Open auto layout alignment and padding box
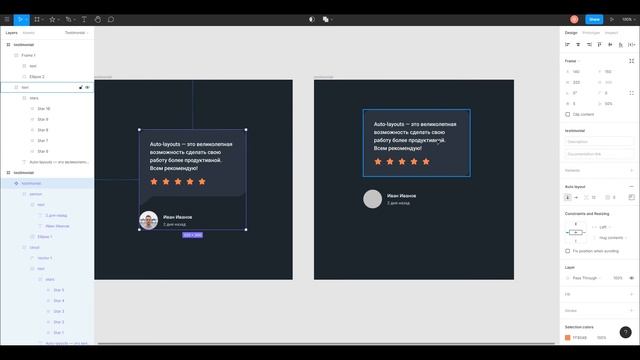Screen dimensions: 640x360 pyautogui.click(x=631, y=198)
